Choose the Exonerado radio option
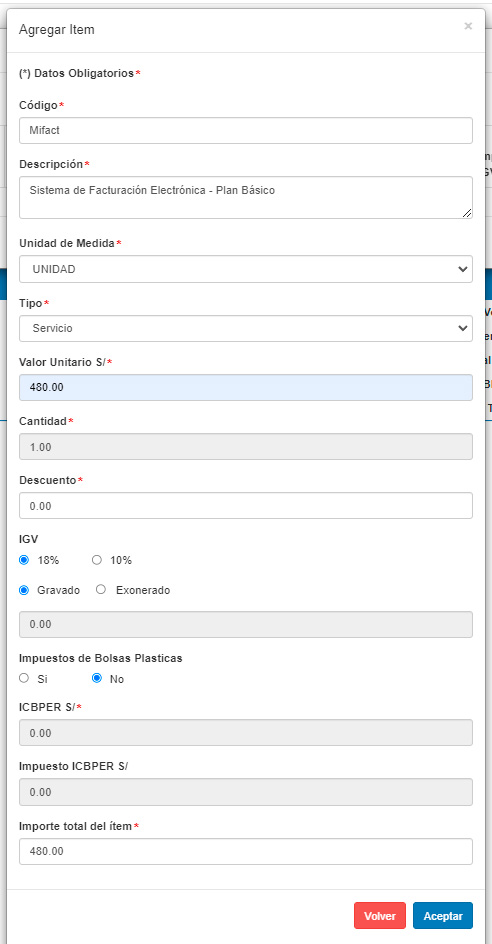 coord(101,590)
